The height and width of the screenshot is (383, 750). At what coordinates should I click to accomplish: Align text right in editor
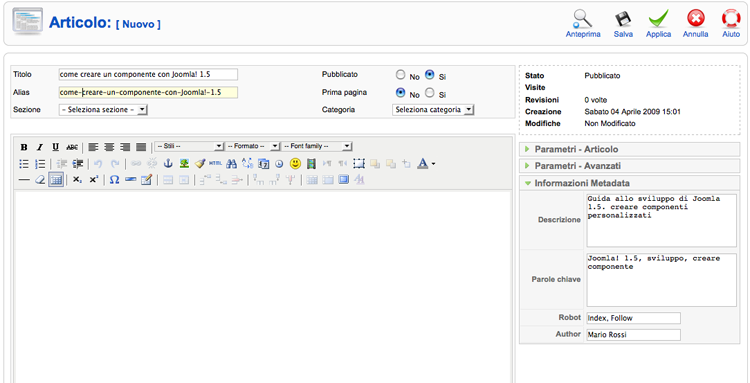click(125, 147)
